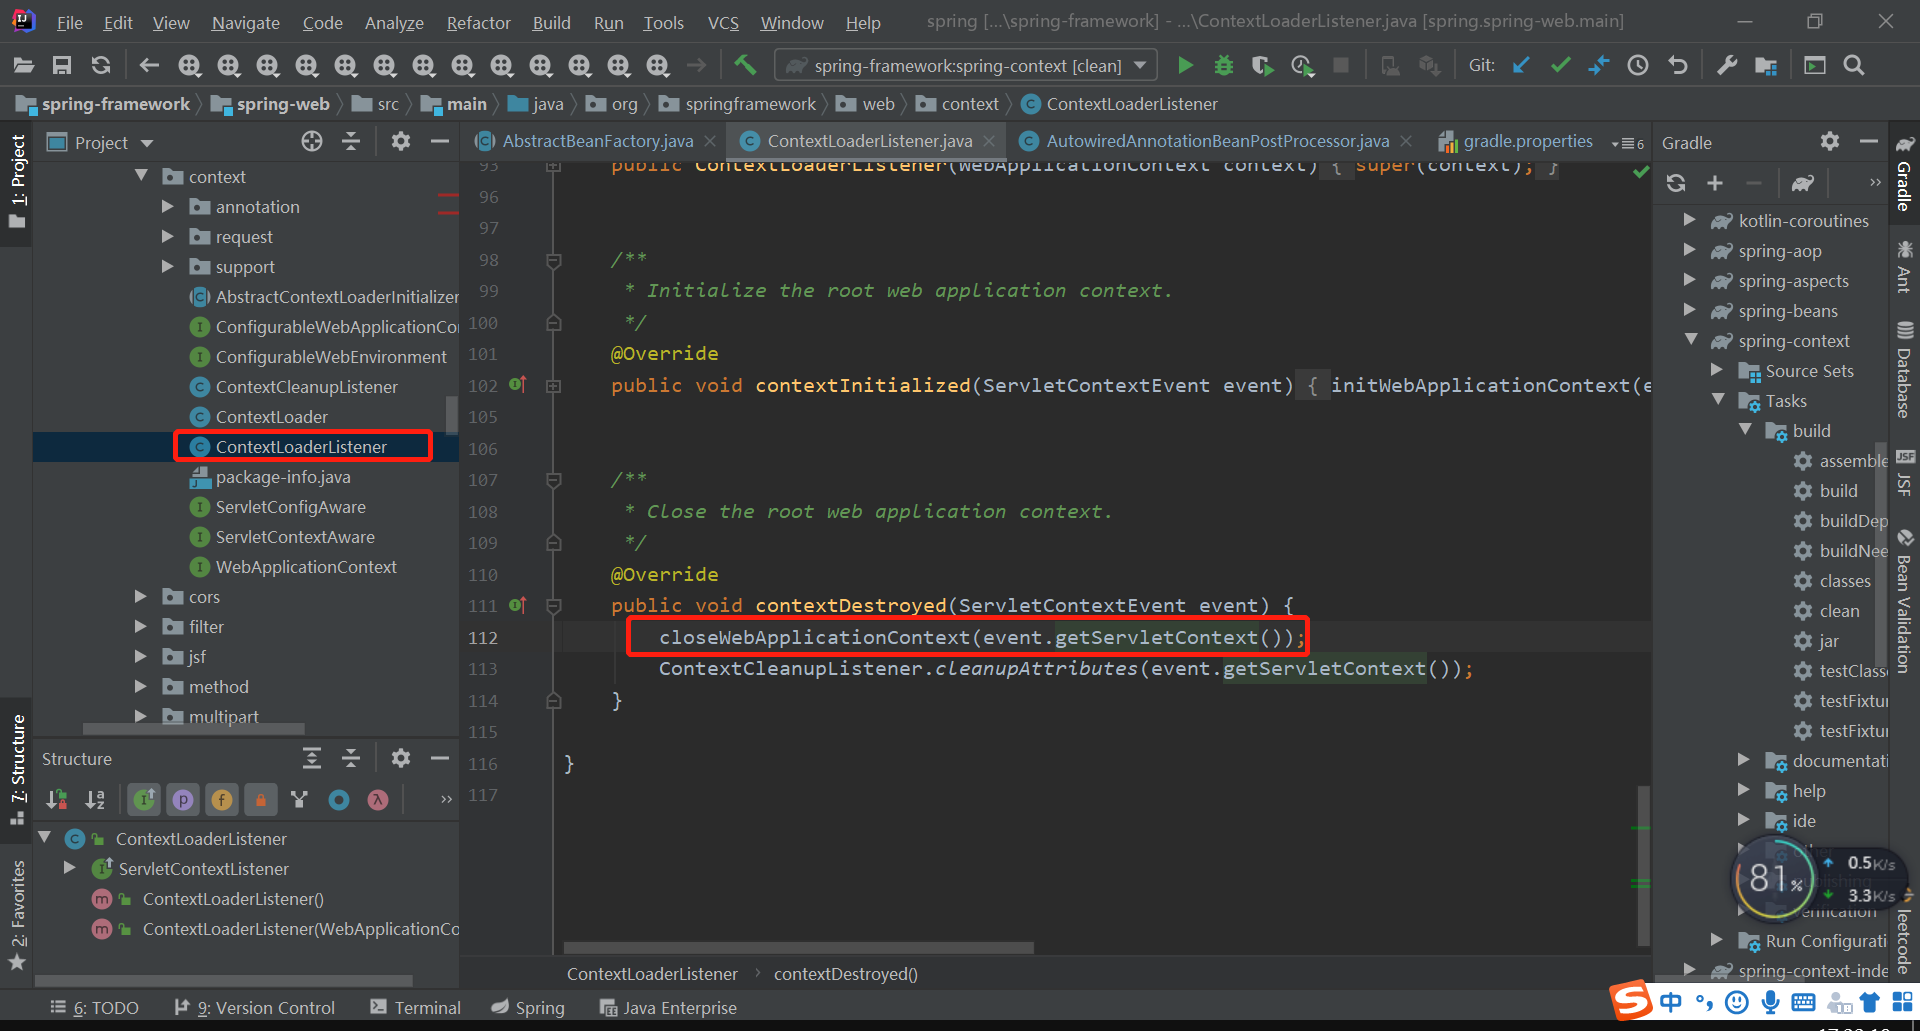This screenshot has height=1031, width=1920.
Task: Show hidden editor tabs list
Action: 1628,143
